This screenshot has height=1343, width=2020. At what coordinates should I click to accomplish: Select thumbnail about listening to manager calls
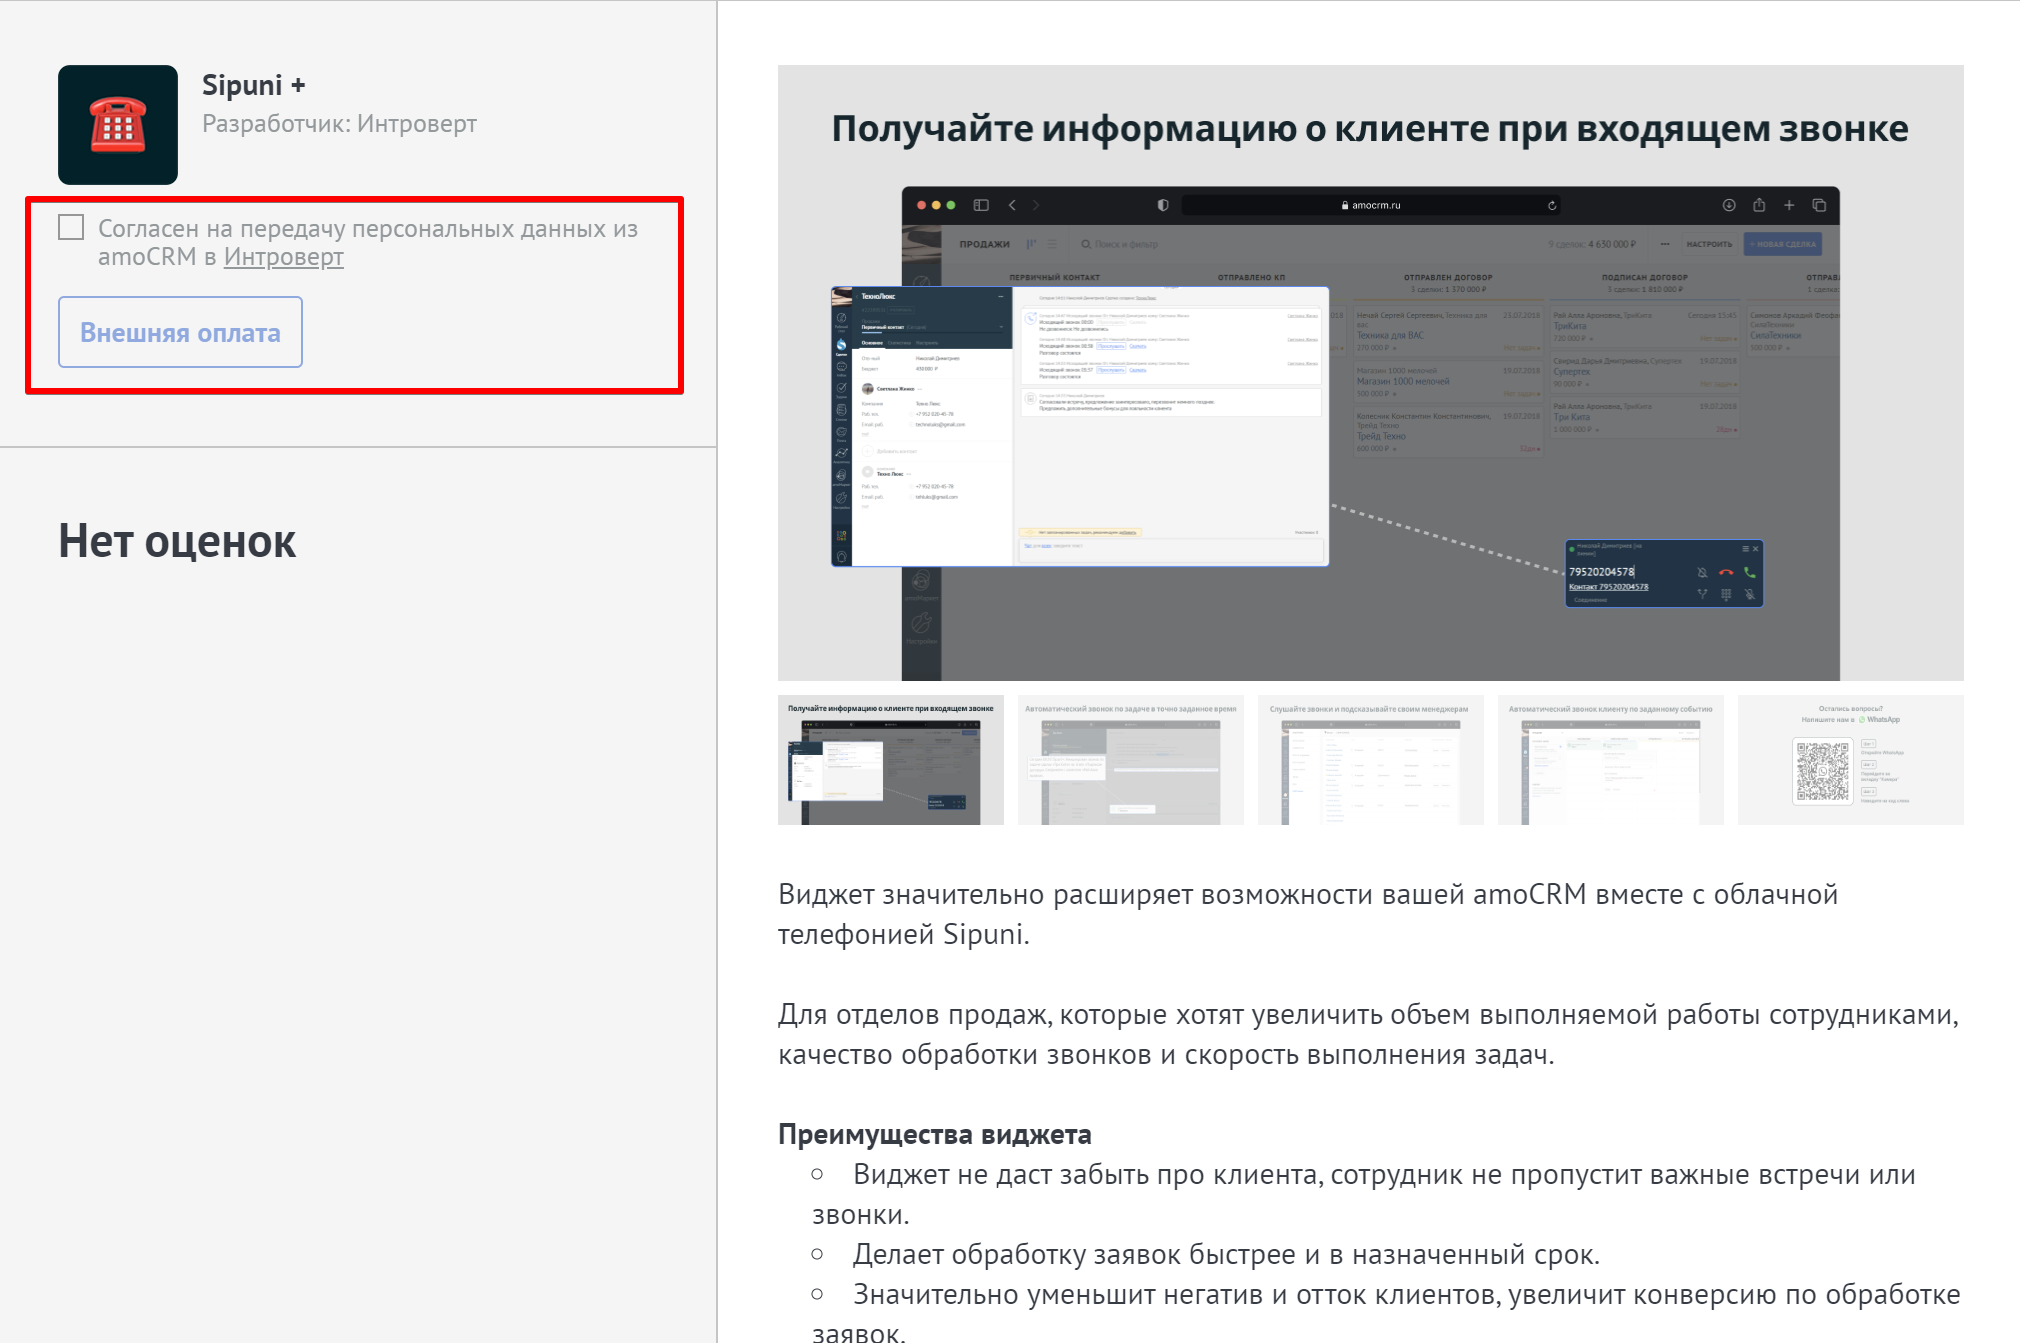[x=1371, y=760]
